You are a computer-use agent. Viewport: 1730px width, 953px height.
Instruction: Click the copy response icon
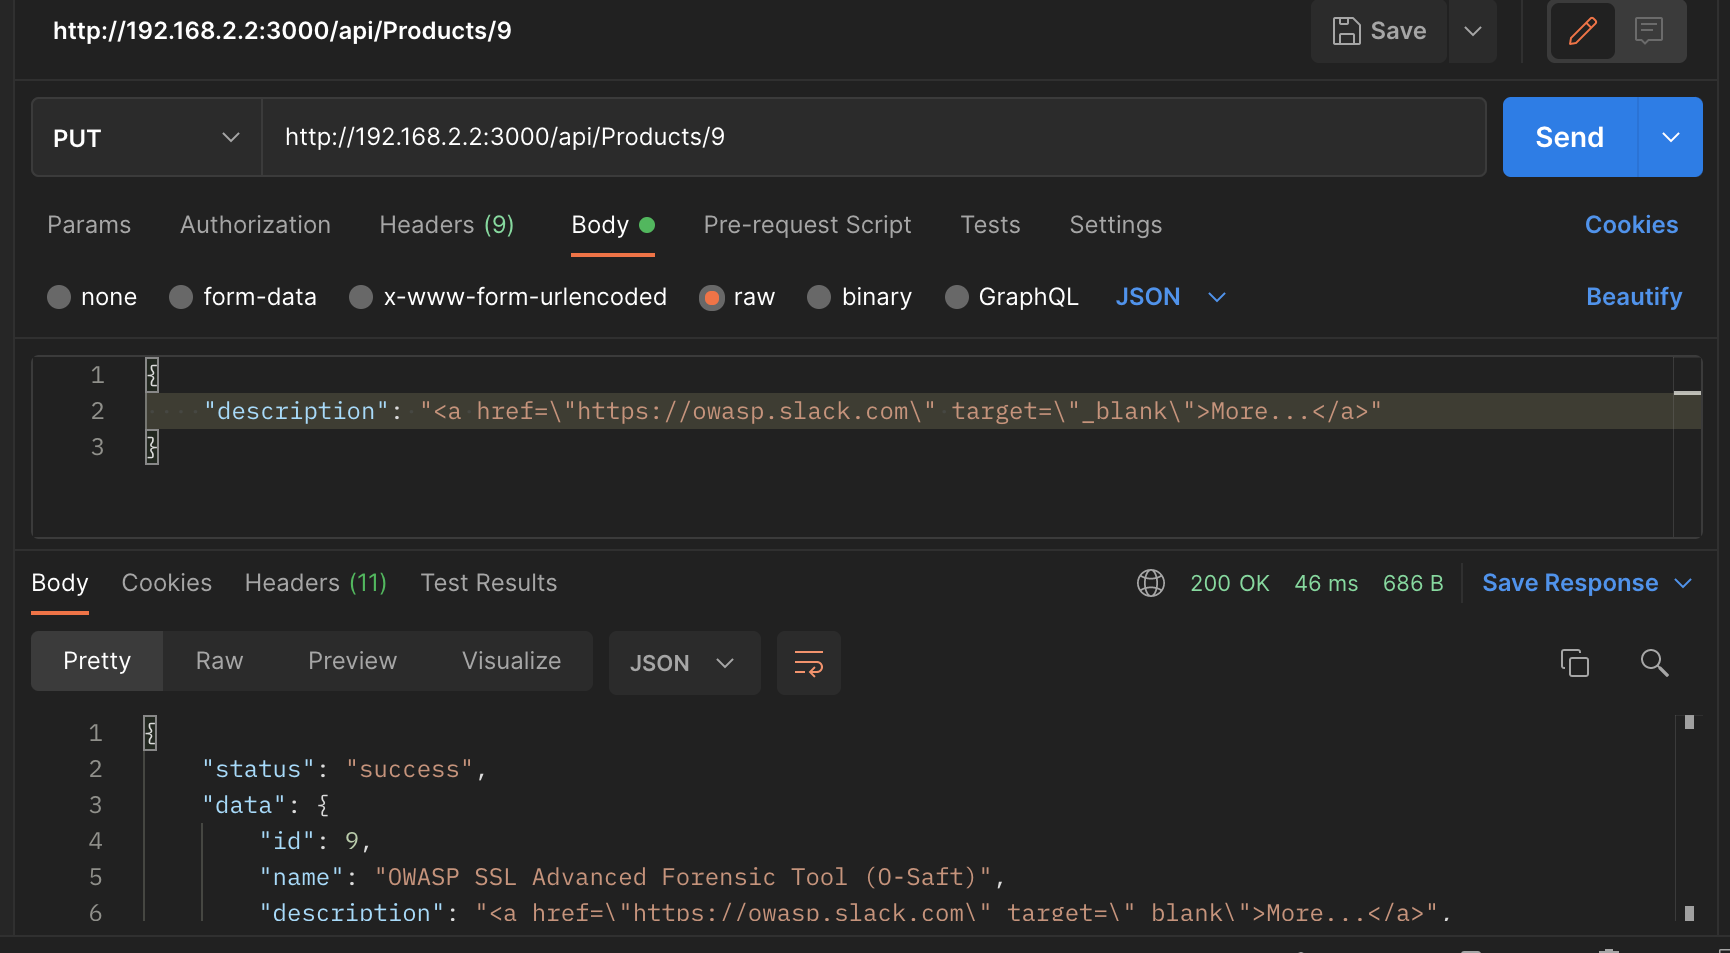click(x=1575, y=663)
